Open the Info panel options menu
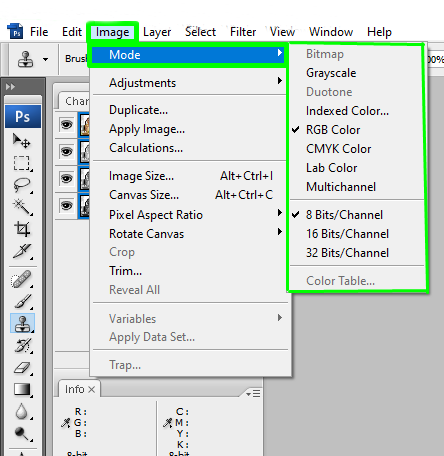 [x=253, y=393]
